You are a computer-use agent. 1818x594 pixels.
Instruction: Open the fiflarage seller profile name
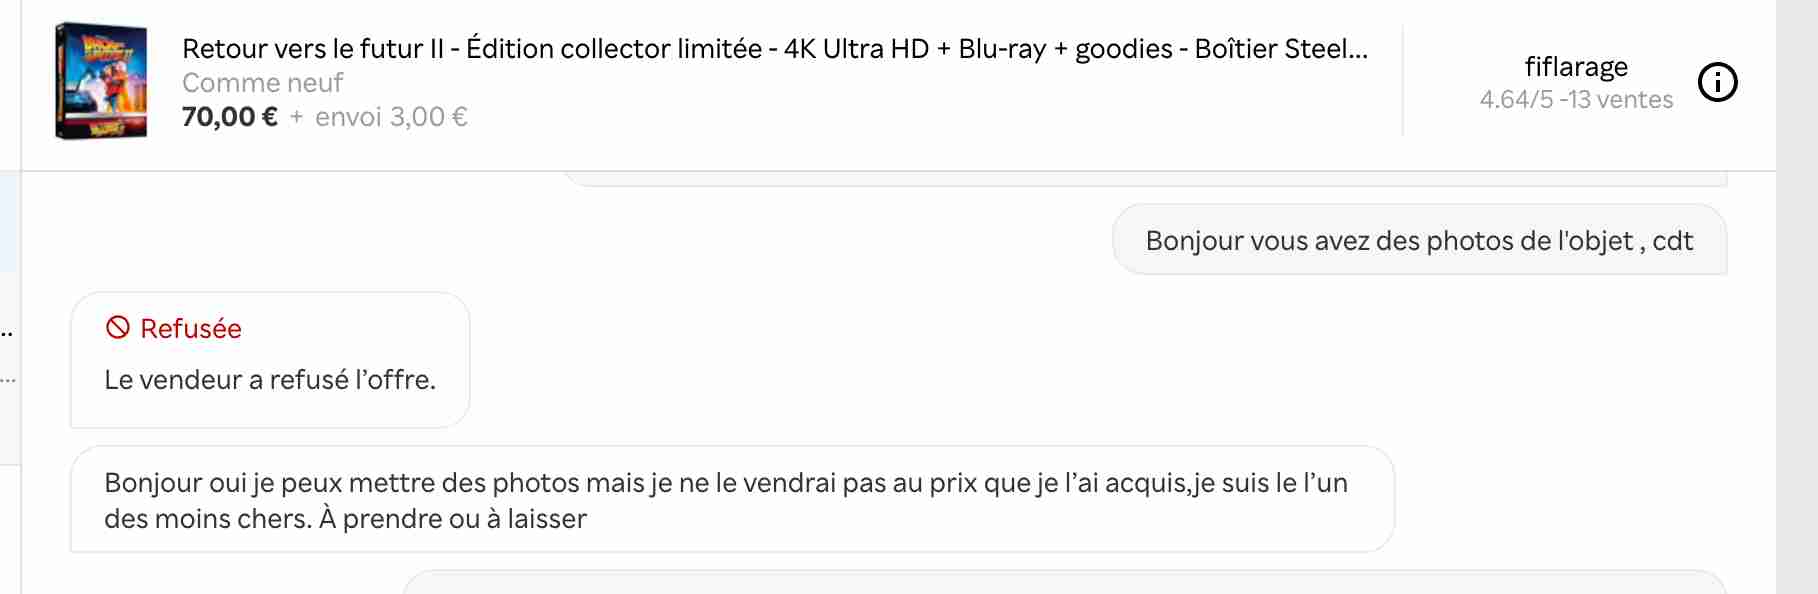coord(1575,66)
